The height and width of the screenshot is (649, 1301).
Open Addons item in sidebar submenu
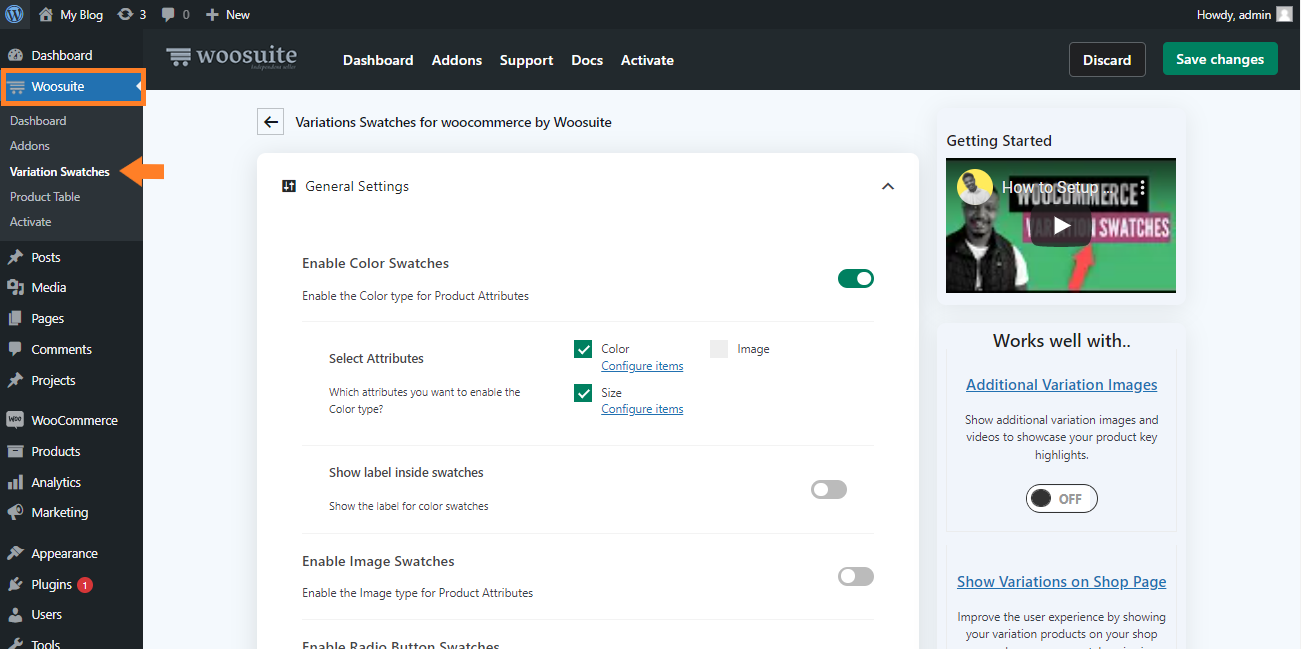(30, 146)
